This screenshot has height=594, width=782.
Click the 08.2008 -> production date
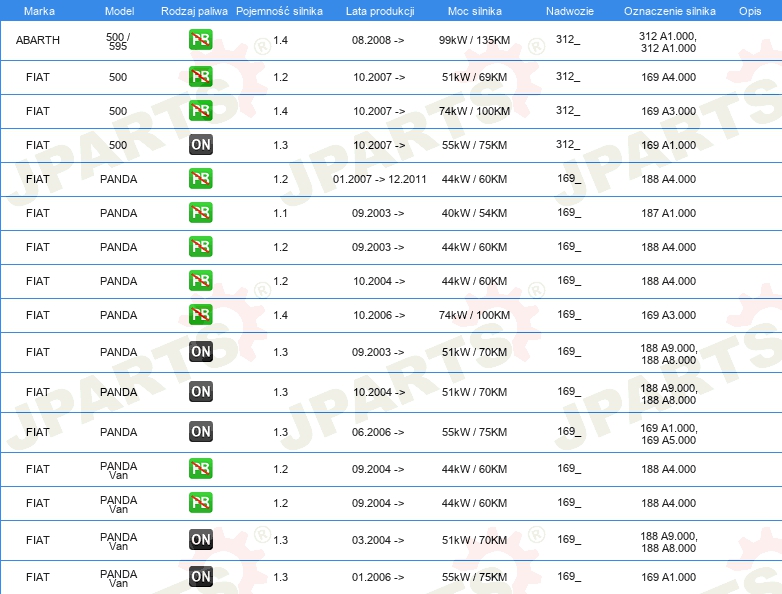pyautogui.click(x=378, y=40)
